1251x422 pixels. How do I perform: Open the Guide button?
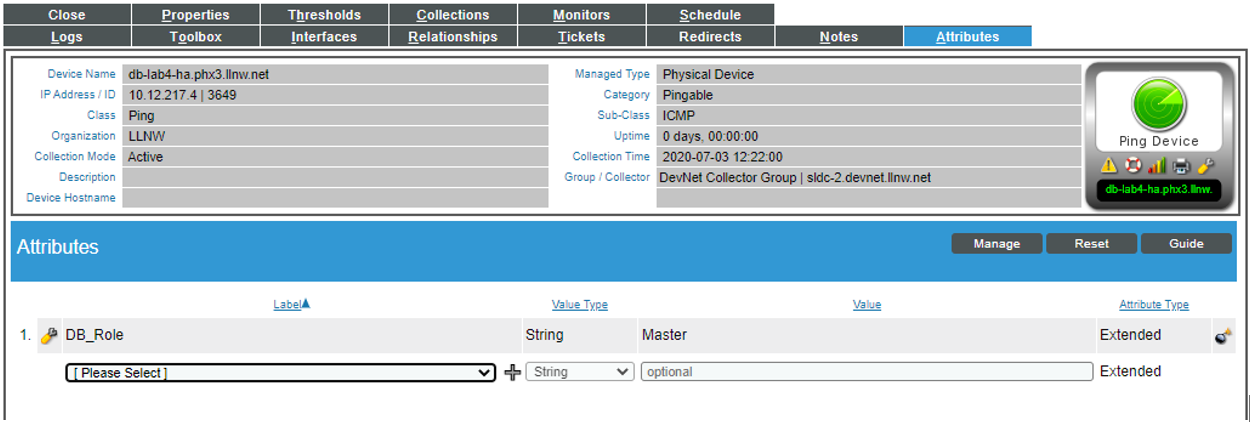coord(1186,244)
